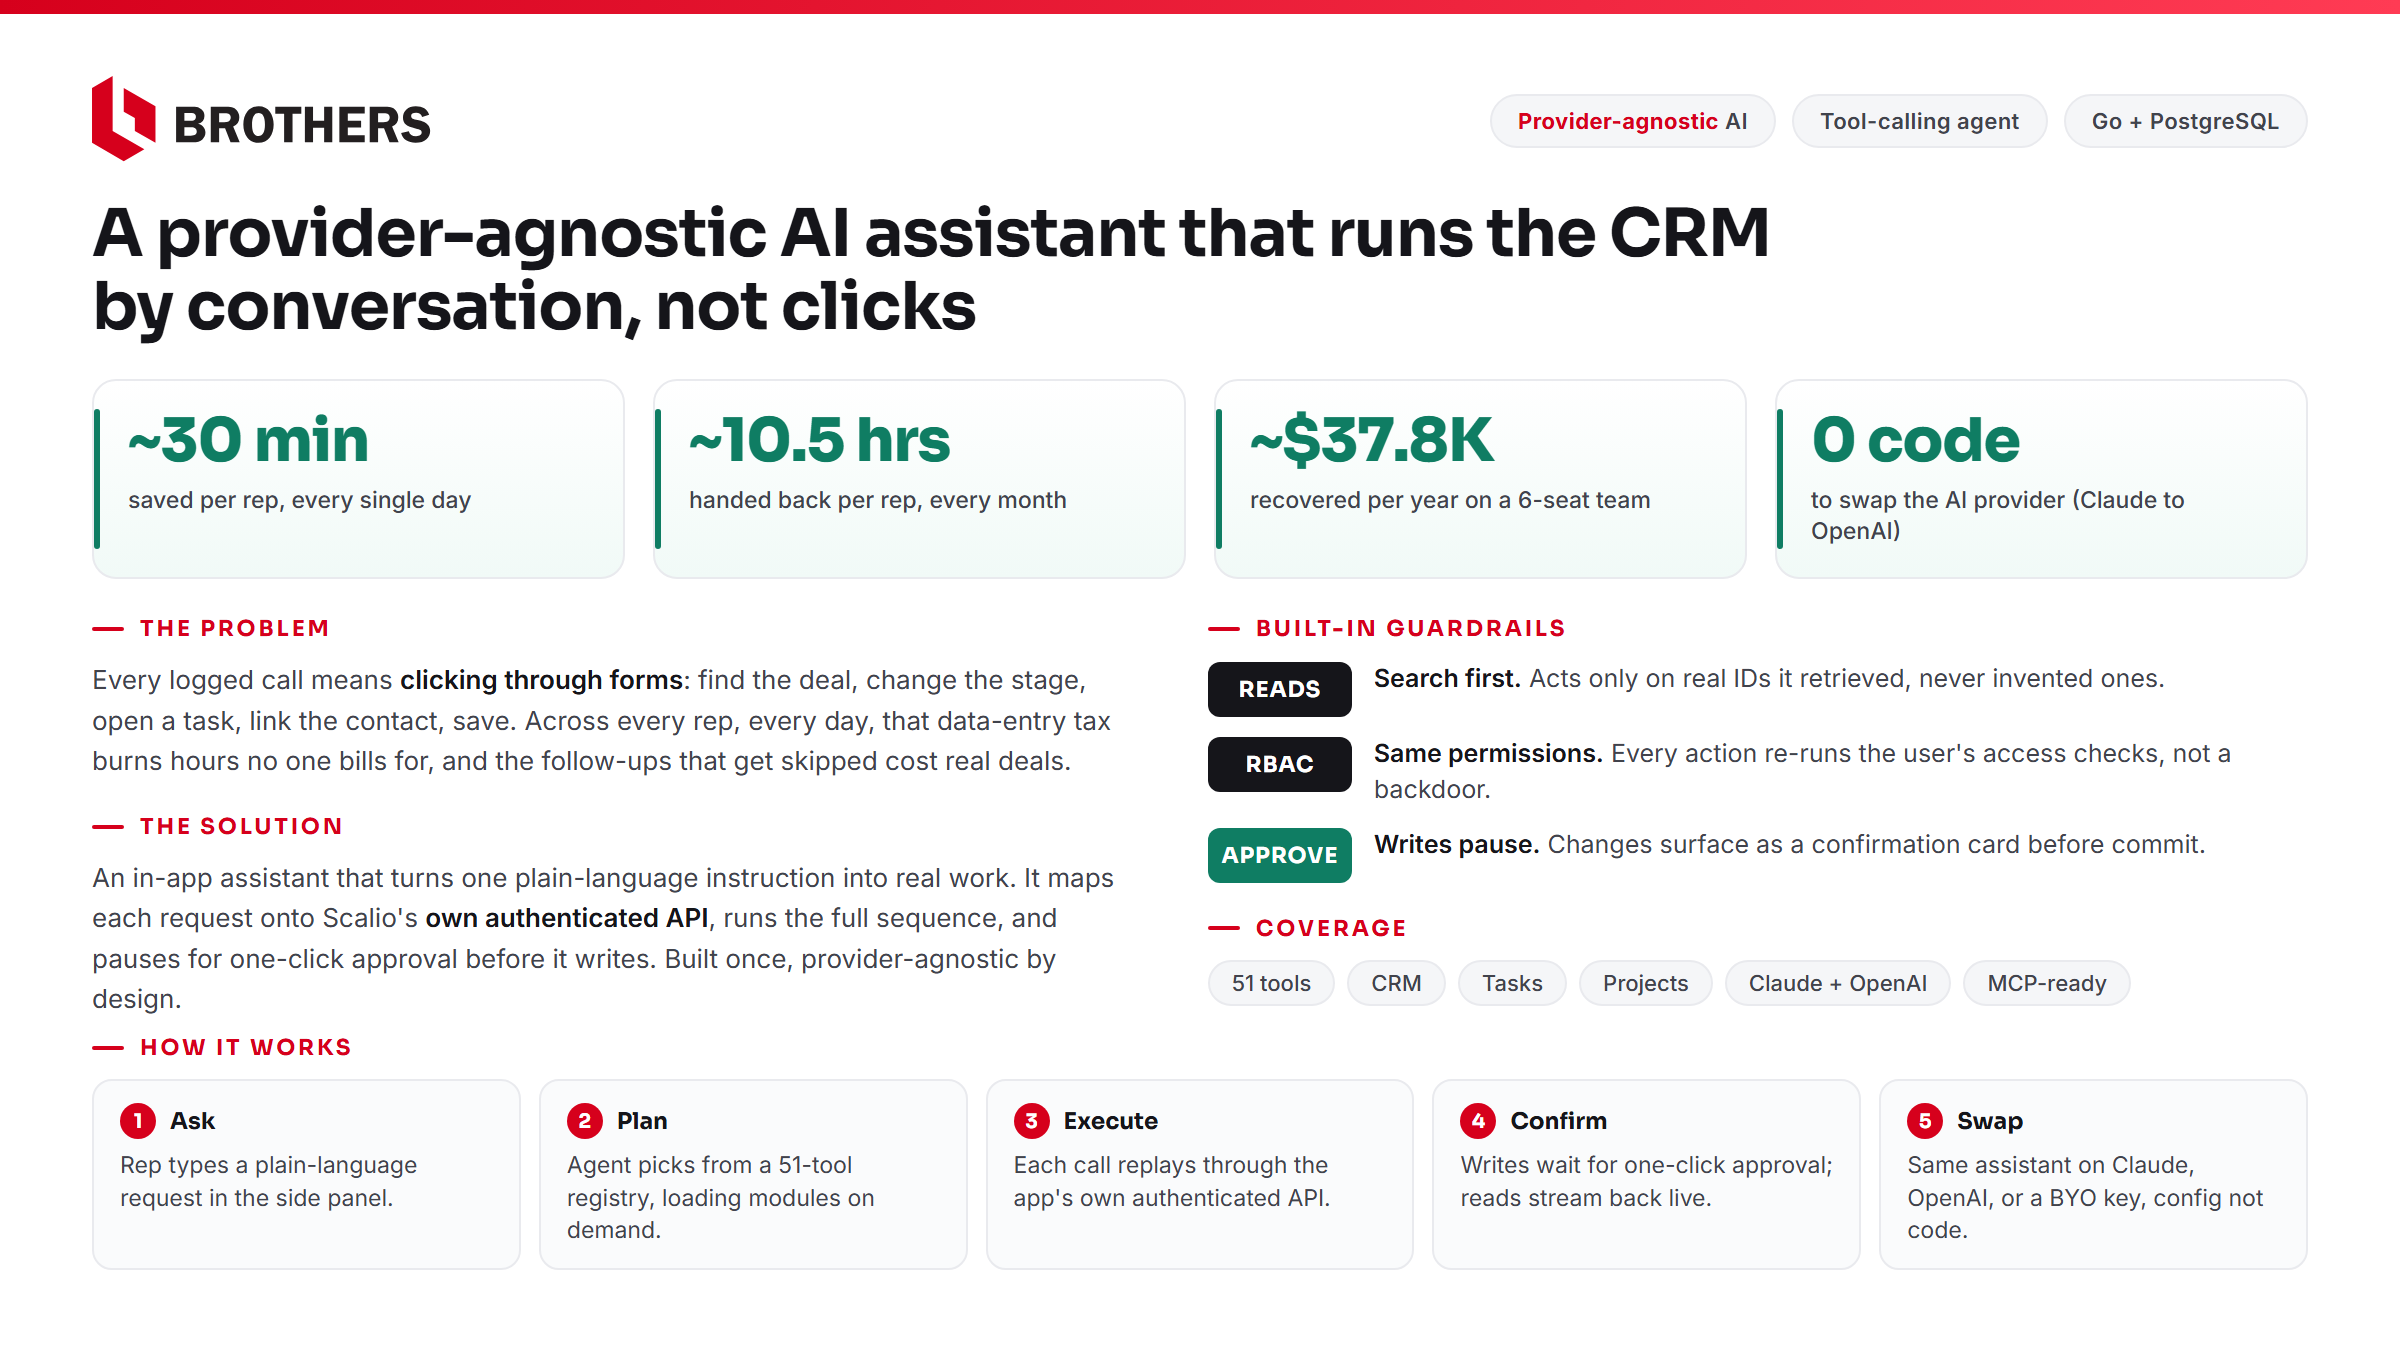This screenshot has width=2400, height=1350.
Task: Click the Plan step title
Action: [642, 1121]
